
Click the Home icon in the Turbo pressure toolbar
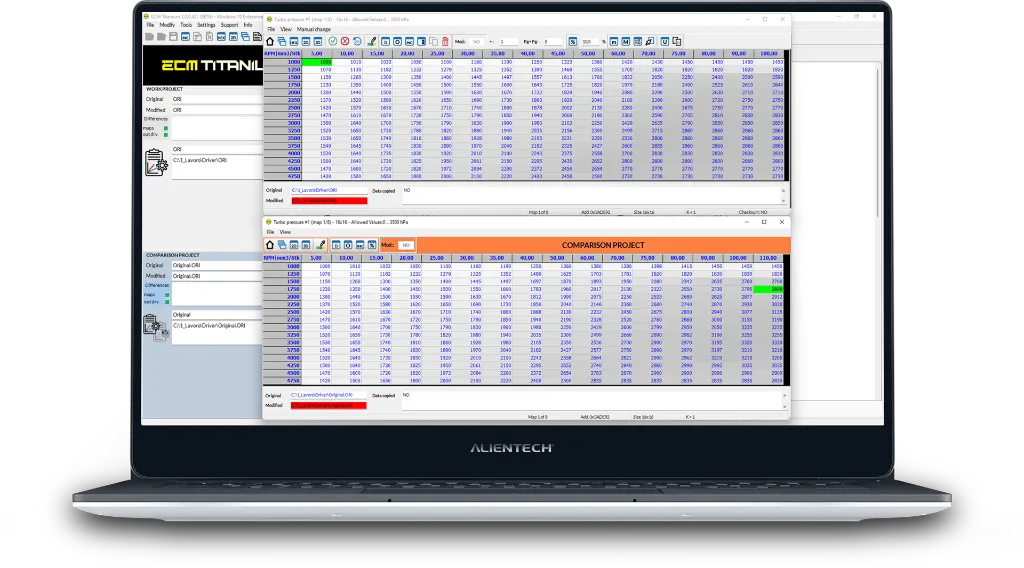[x=270, y=41]
